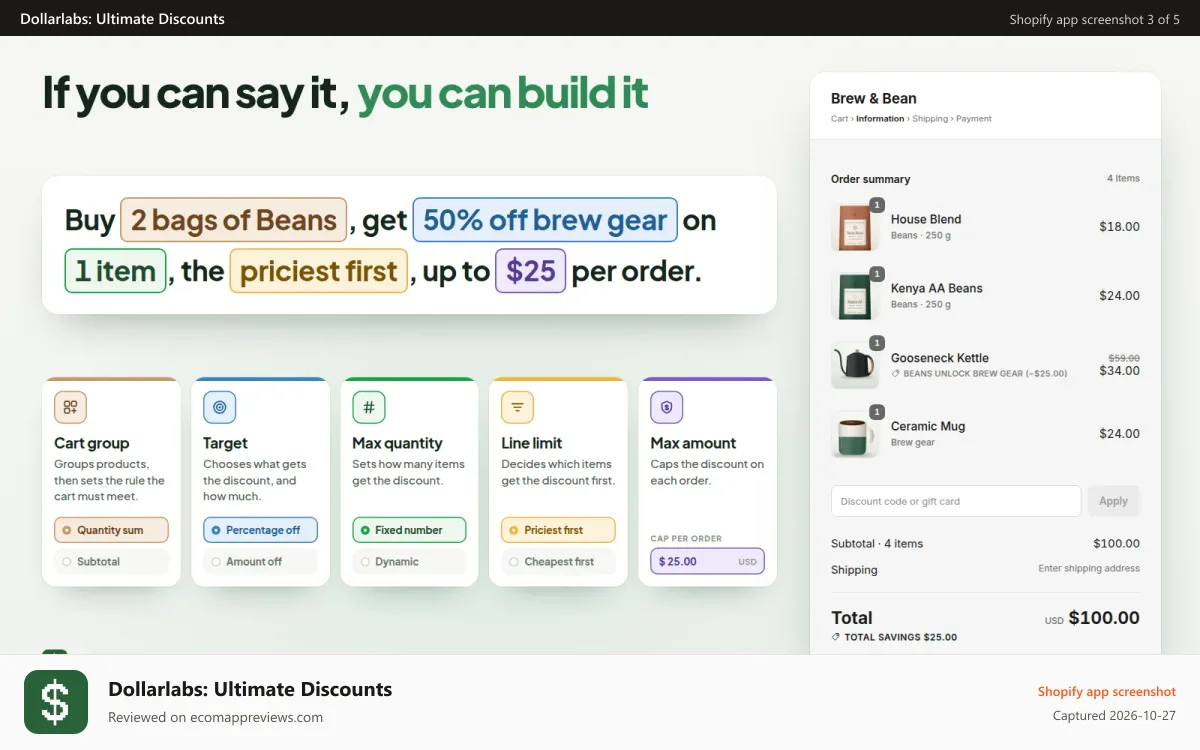Click the 'Enter shipping address' text
1200x750 pixels.
pos(1089,569)
